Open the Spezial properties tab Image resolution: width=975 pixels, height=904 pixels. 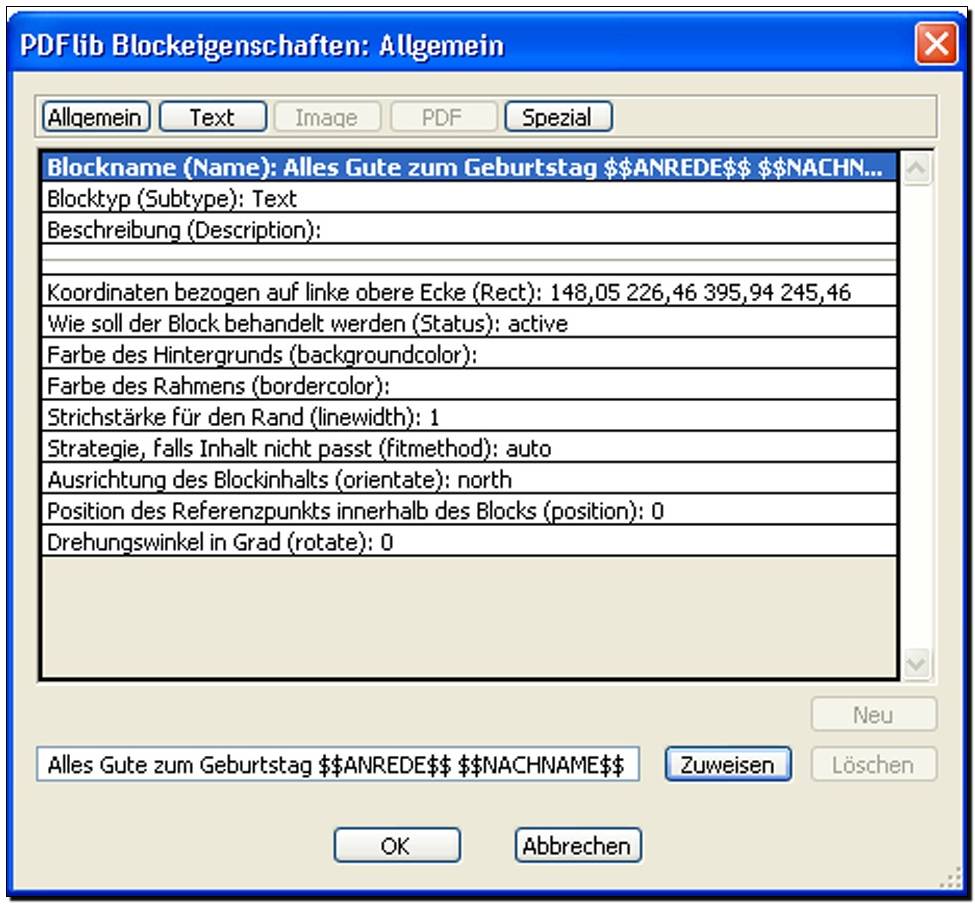click(x=558, y=117)
